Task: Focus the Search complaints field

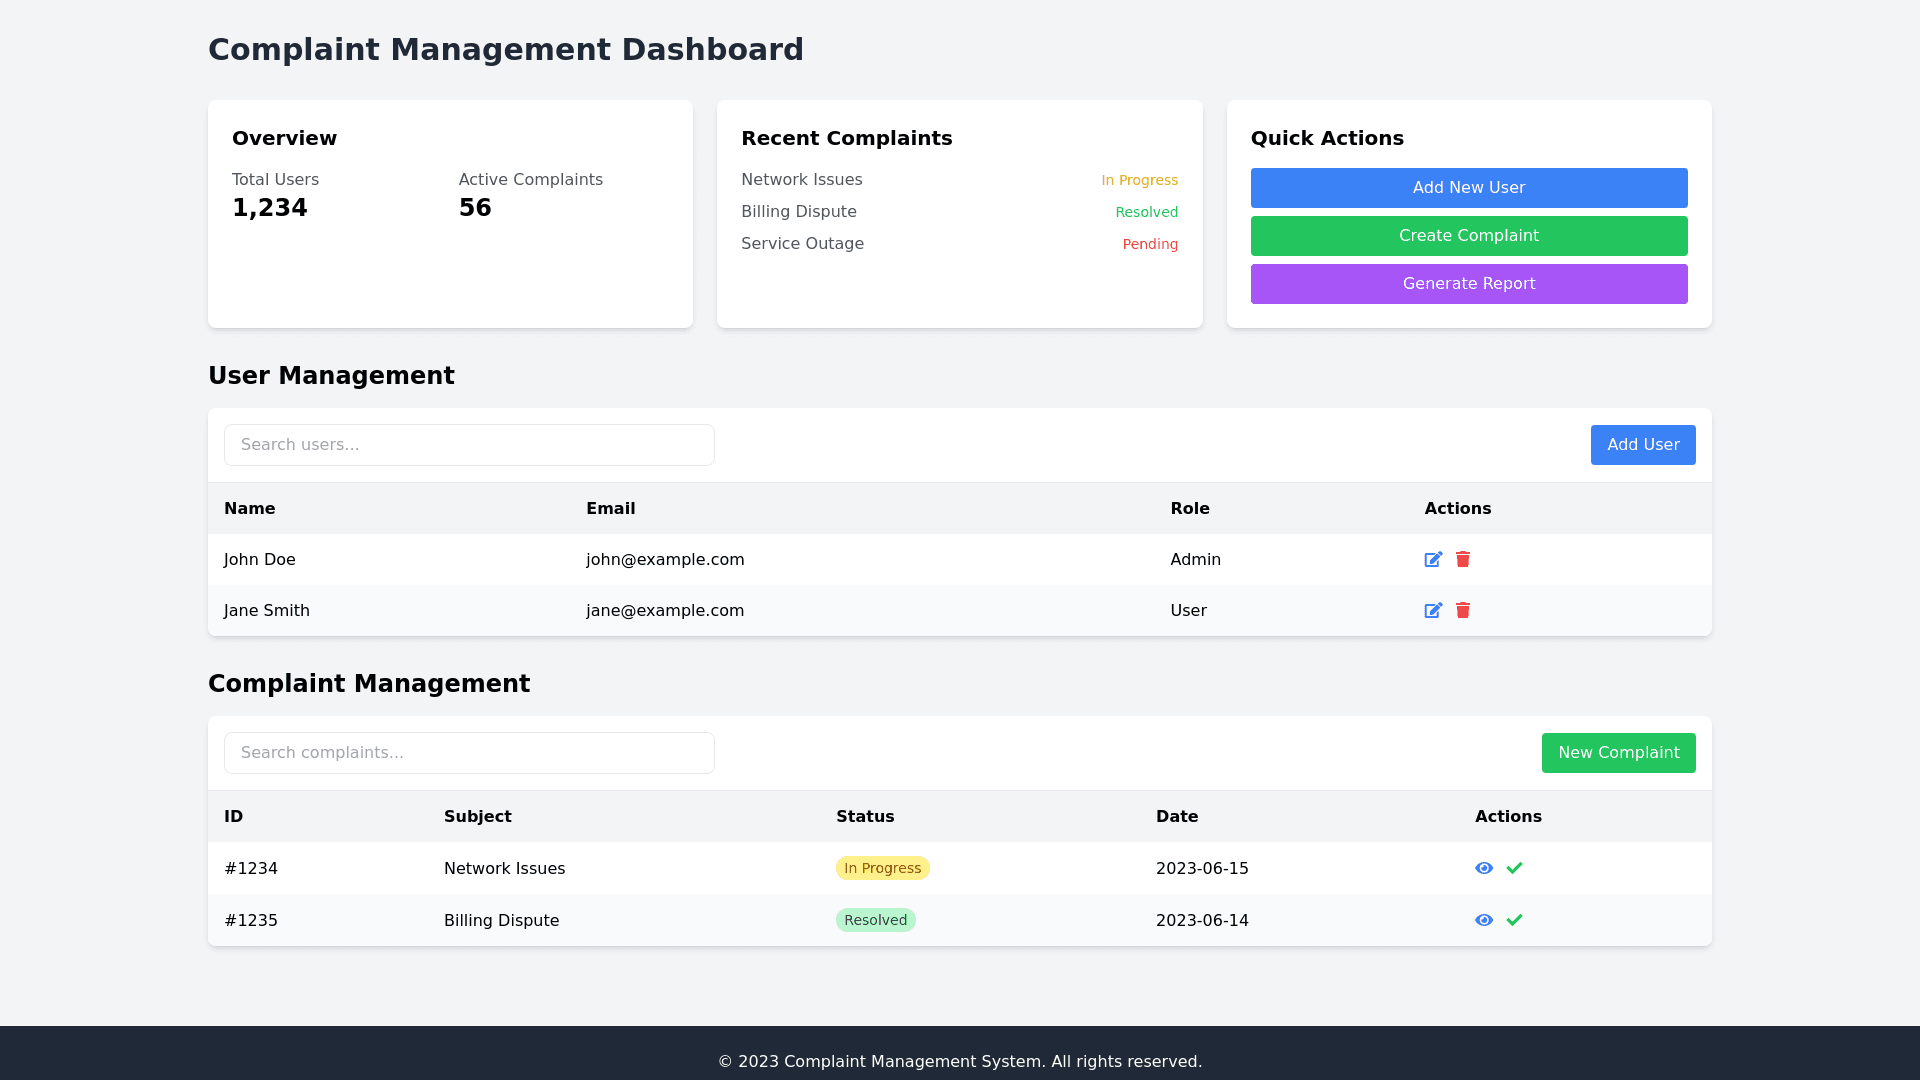Action: pos(469,753)
